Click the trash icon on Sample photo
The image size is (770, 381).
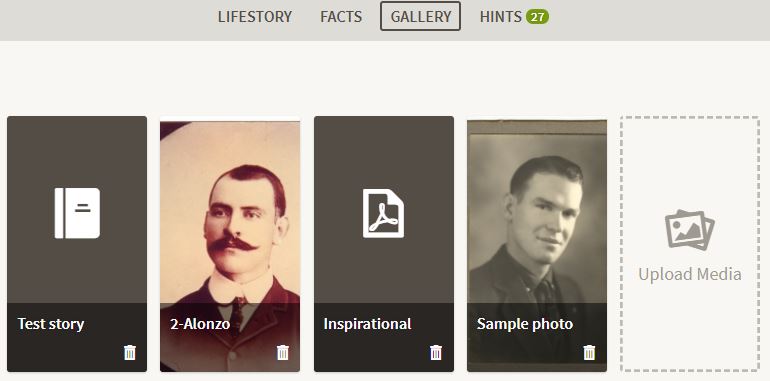click(x=589, y=353)
